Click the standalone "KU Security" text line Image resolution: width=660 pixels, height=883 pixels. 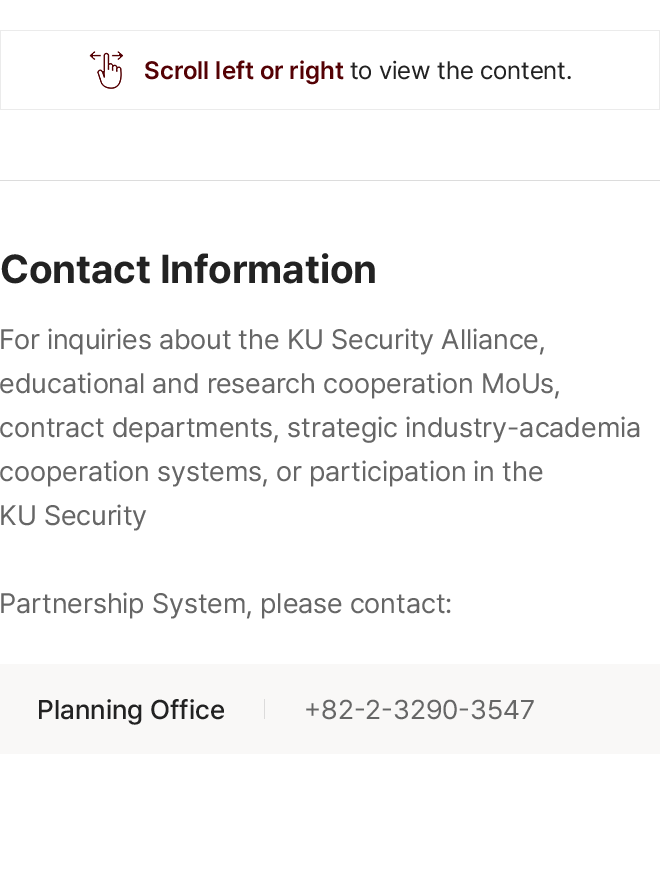tap(73, 516)
